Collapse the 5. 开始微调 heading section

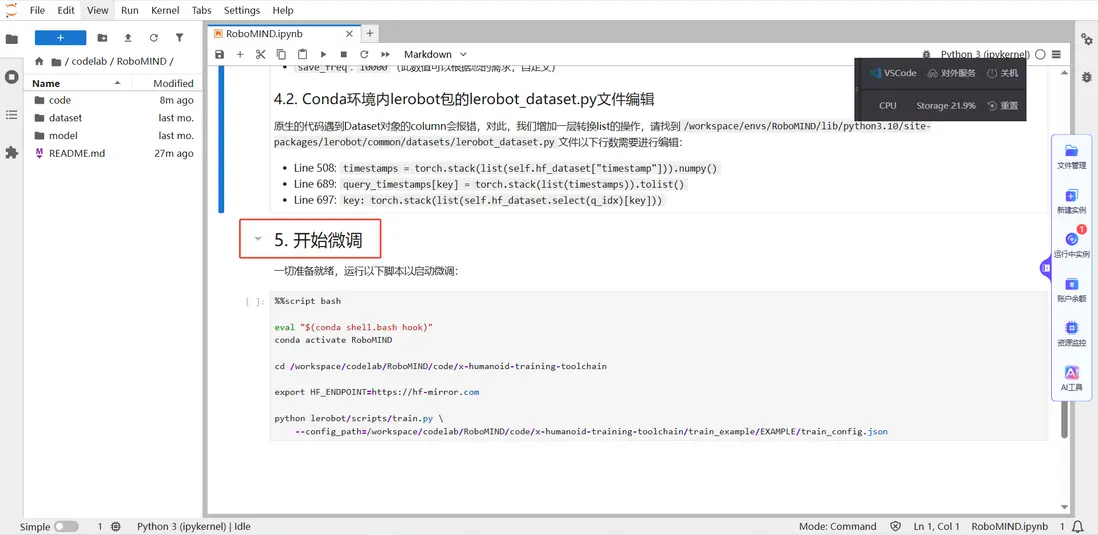coord(258,239)
